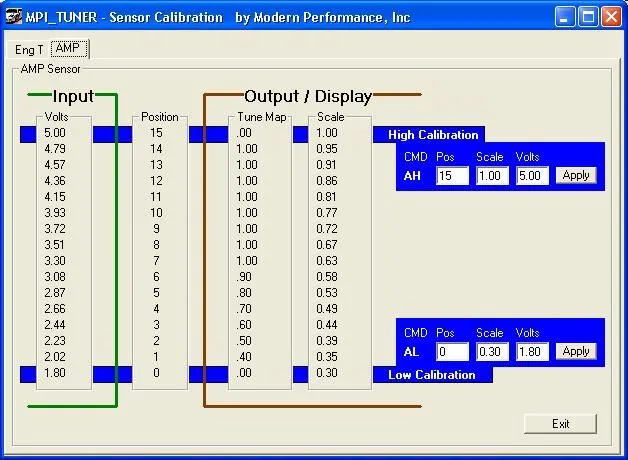This screenshot has width=628, height=460.
Task: Maximize the Sensor Calibration window
Action: pos(589,16)
